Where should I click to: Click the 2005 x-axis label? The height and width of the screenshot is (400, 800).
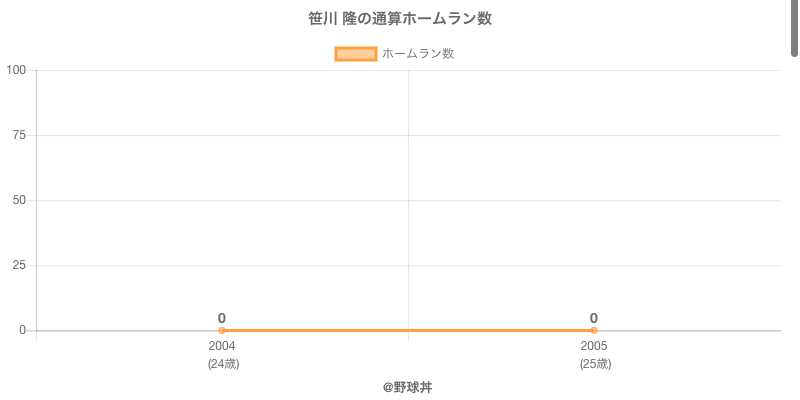coord(594,346)
